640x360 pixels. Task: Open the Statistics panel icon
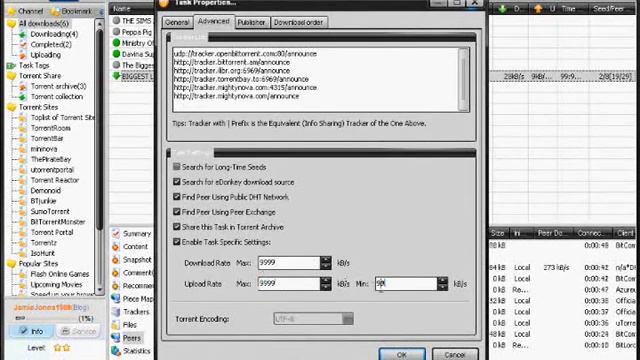click(116, 351)
